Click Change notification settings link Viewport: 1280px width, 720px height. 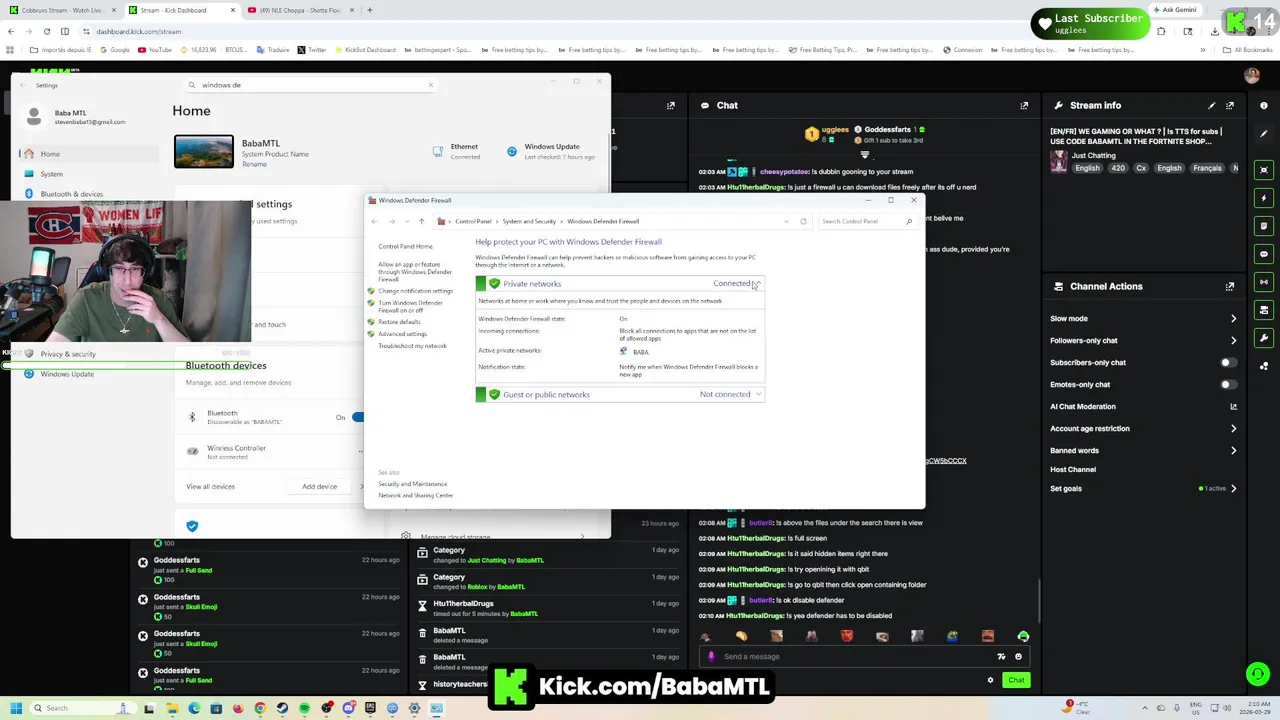415,291
